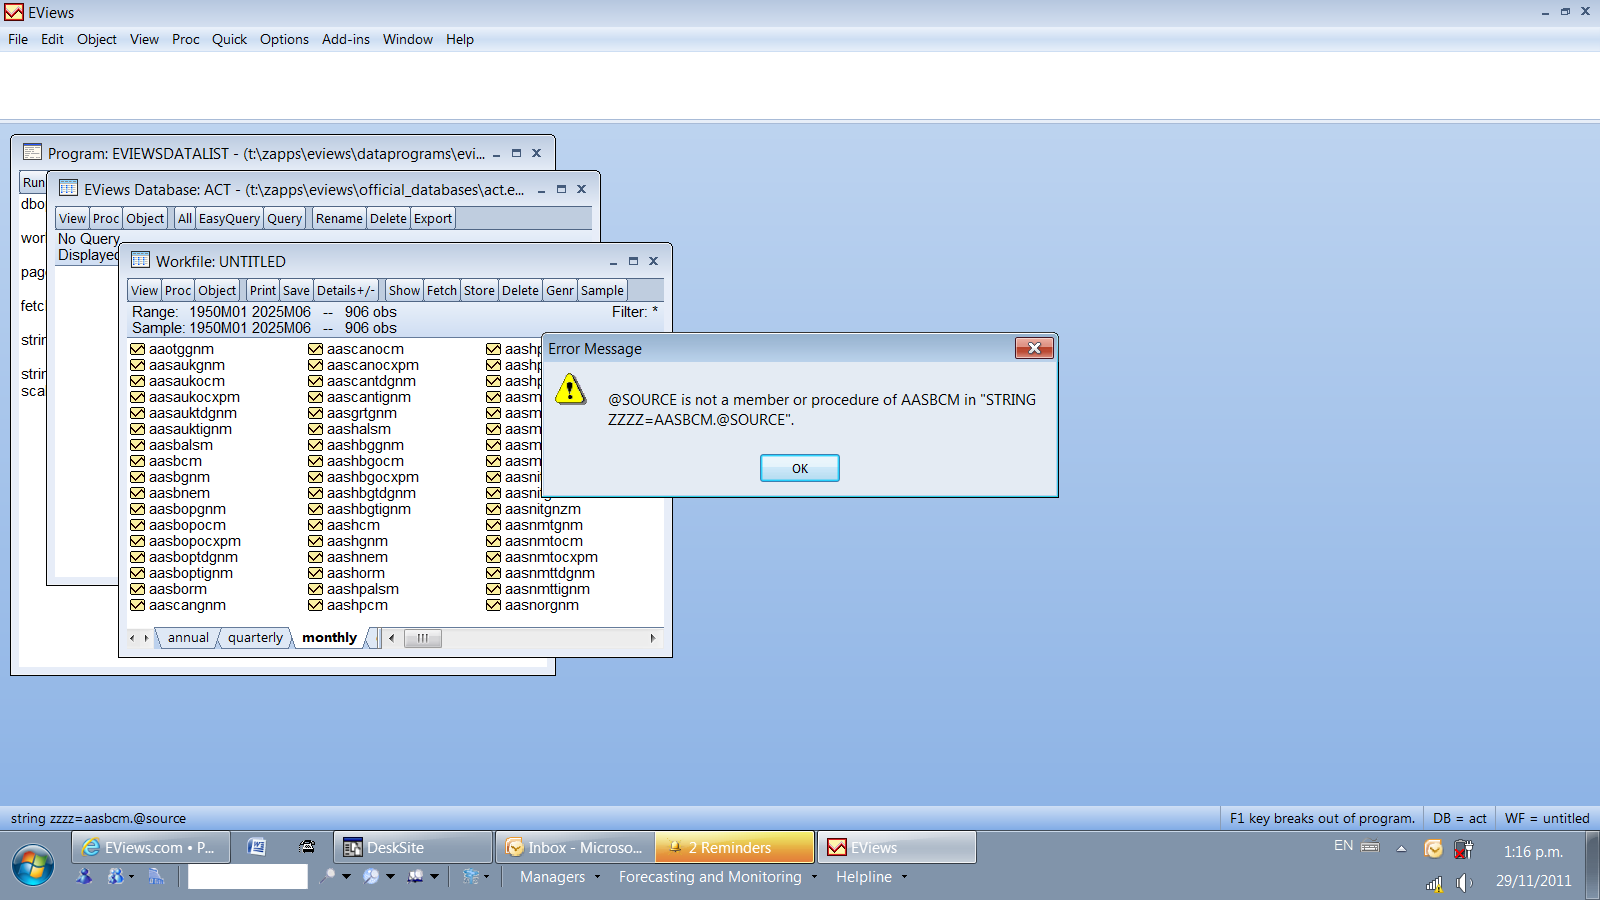Click Sample in the Workfile toolbar
Viewport: 1600px width, 900px height.
(x=602, y=290)
